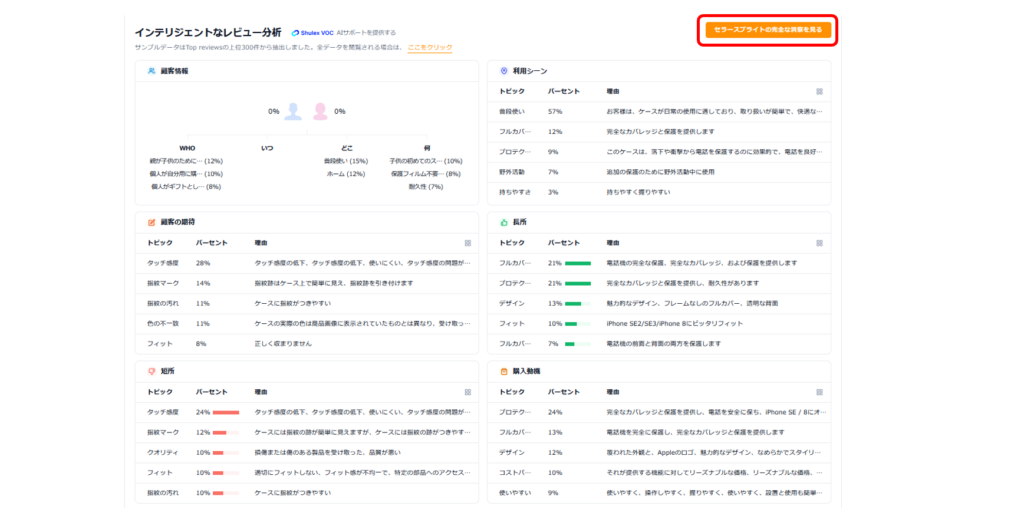Screen dimensions: 1024x525
Task: Click the 長所 thumbs-up icon
Action: (504, 222)
